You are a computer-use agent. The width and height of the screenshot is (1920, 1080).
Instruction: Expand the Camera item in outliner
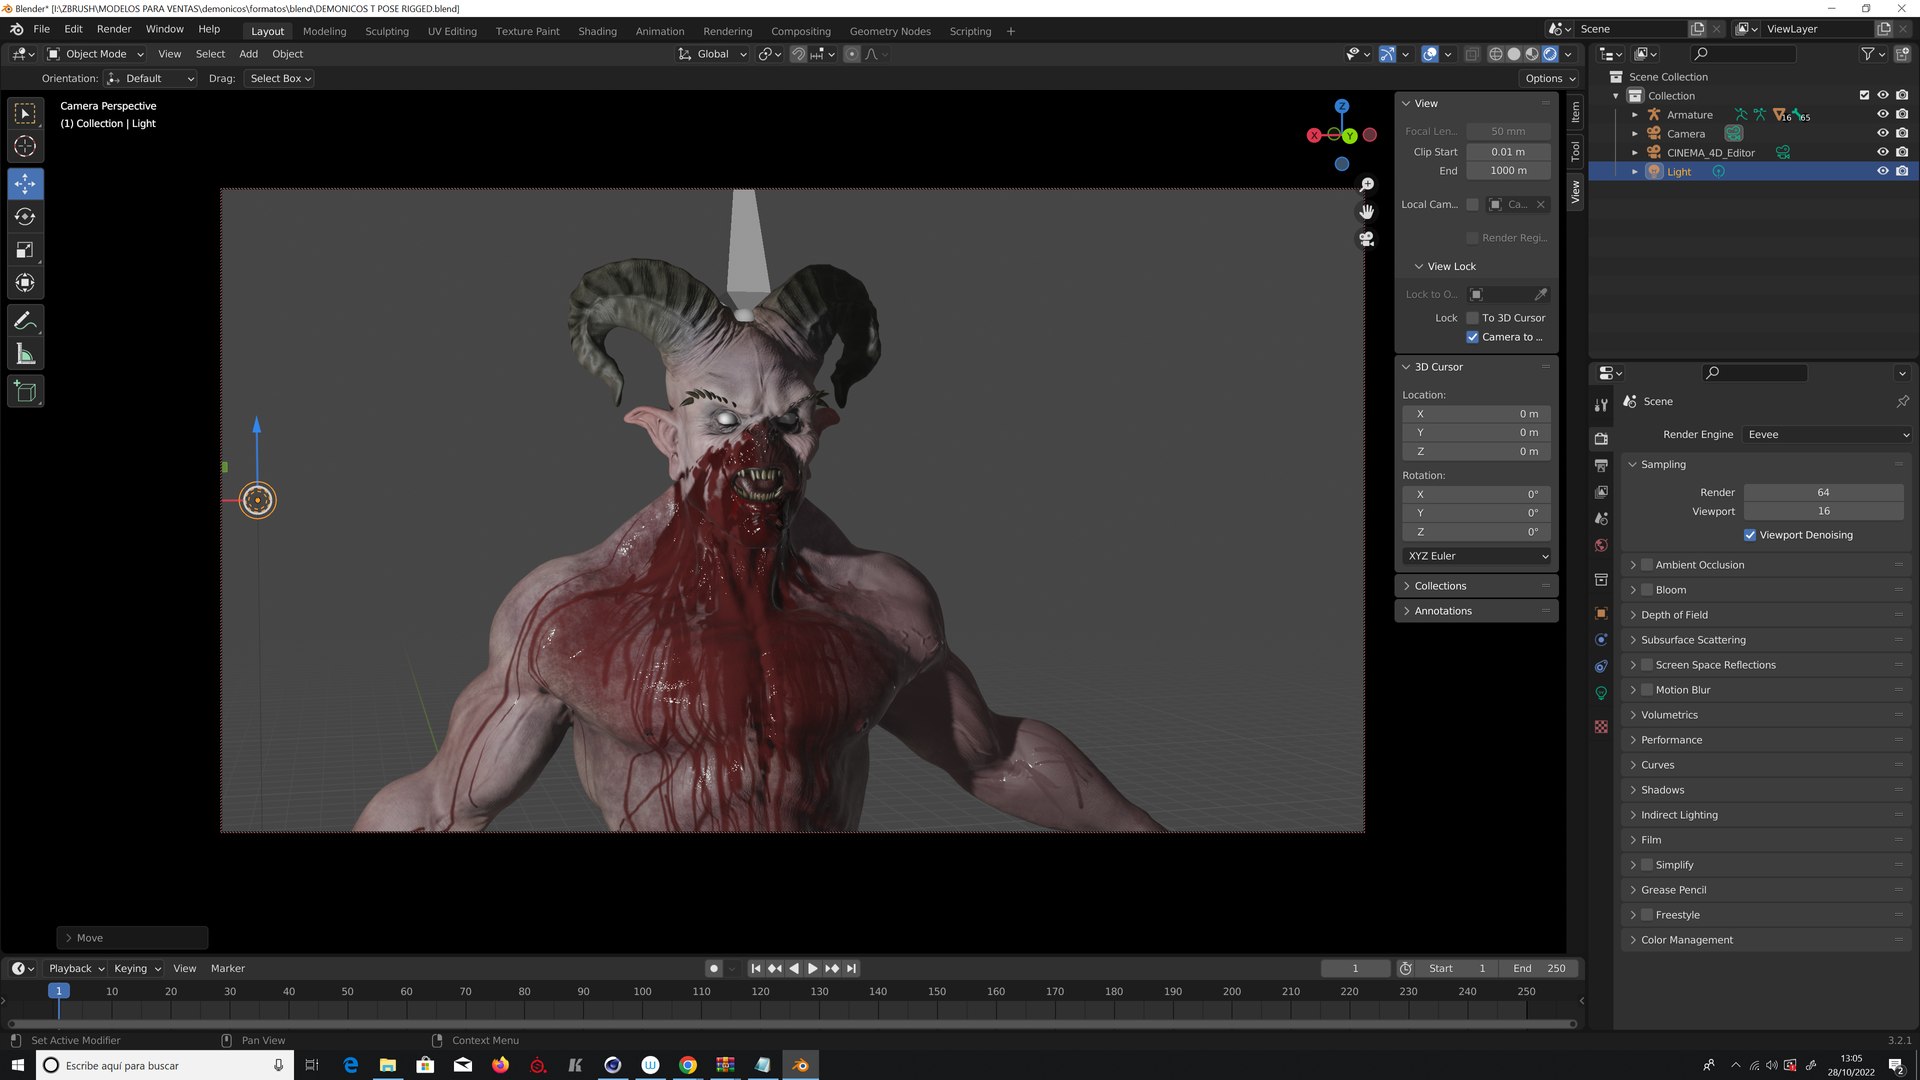pos(1635,134)
